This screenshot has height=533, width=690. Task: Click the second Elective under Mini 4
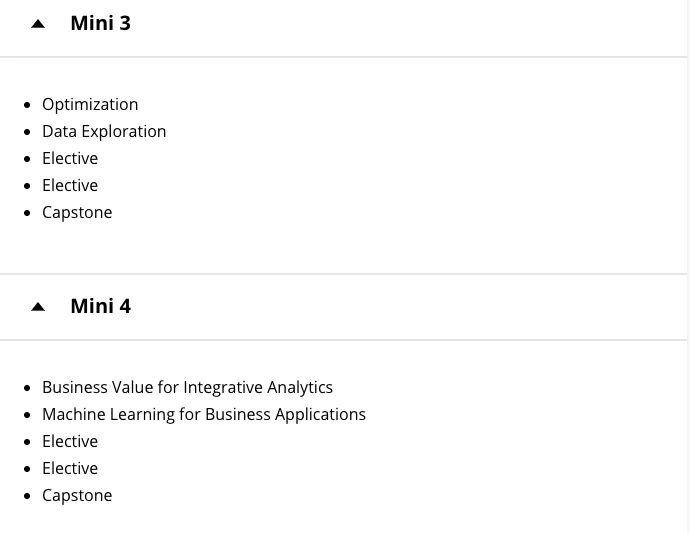pyautogui.click(x=70, y=469)
